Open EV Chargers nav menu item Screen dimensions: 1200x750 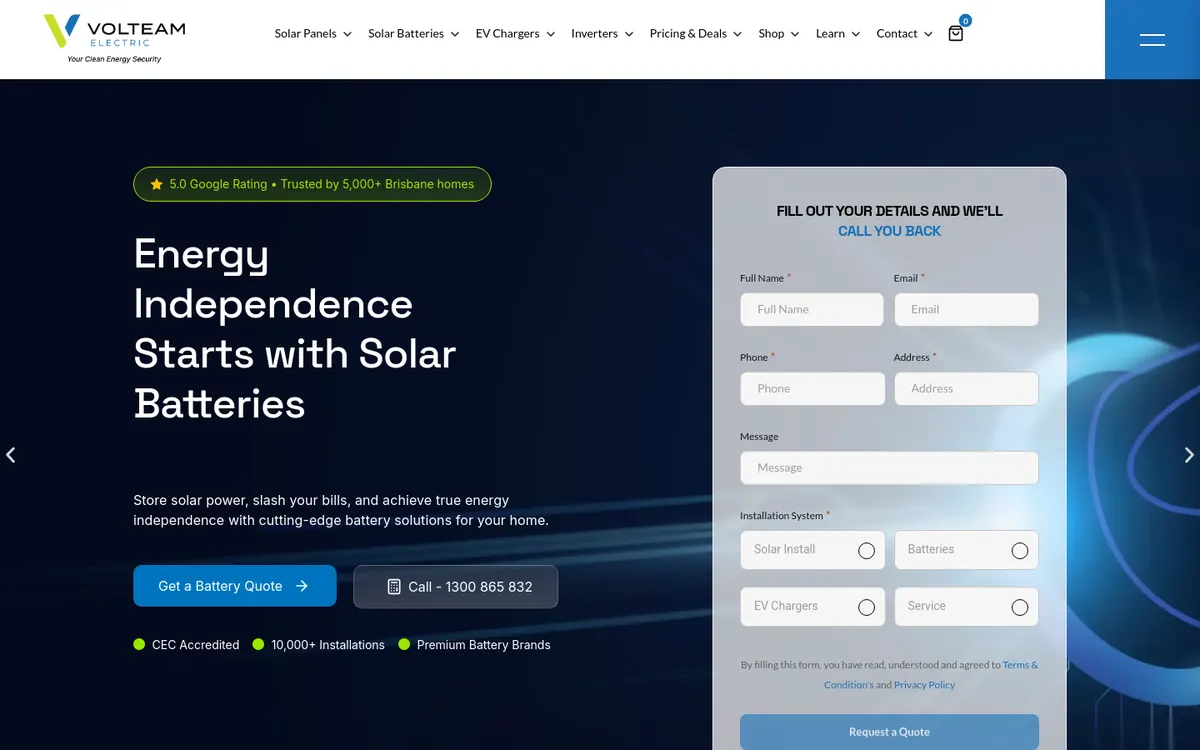(x=508, y=33)
